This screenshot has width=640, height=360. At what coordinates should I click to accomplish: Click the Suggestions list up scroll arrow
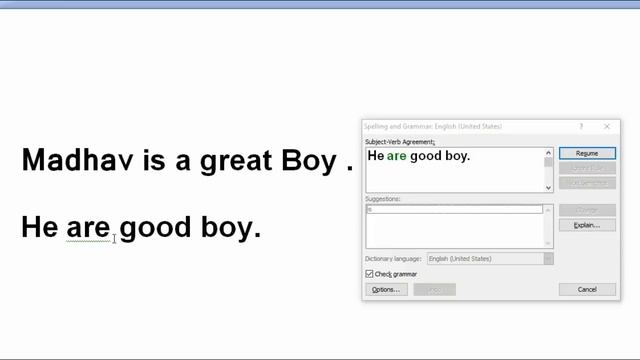point(548,210)
